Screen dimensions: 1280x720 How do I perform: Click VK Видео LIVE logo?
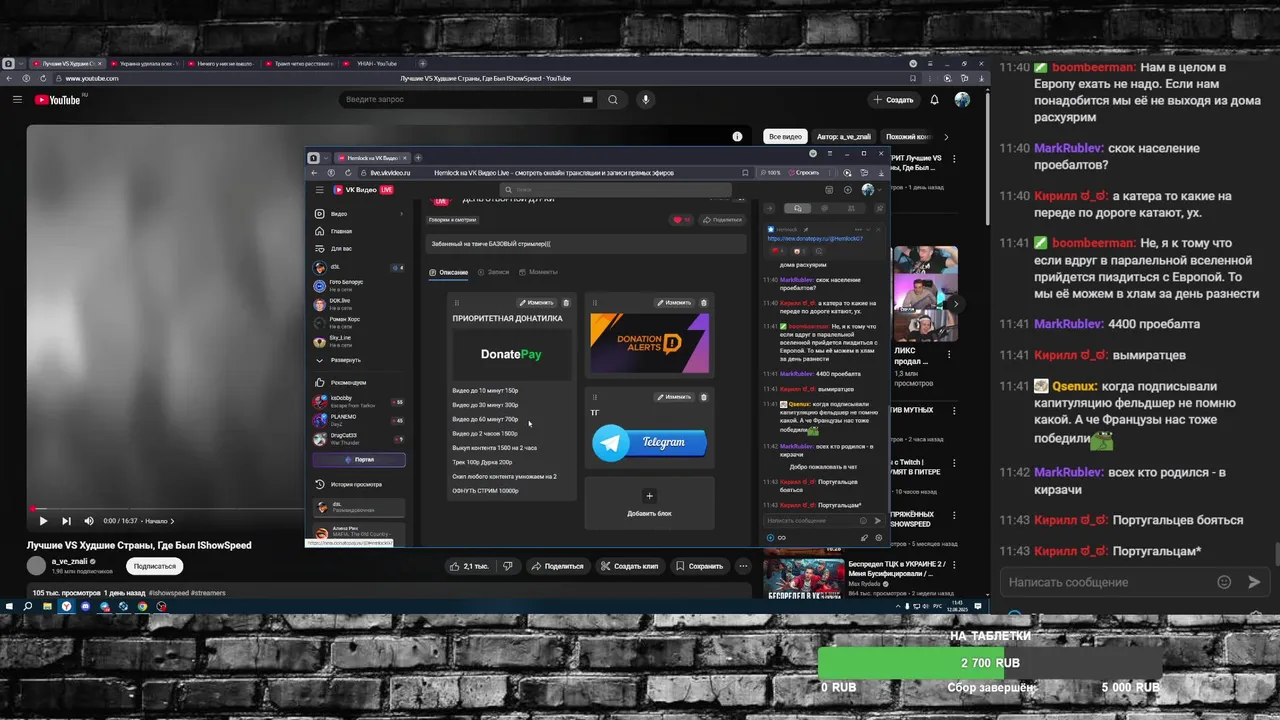click(363, 189)
